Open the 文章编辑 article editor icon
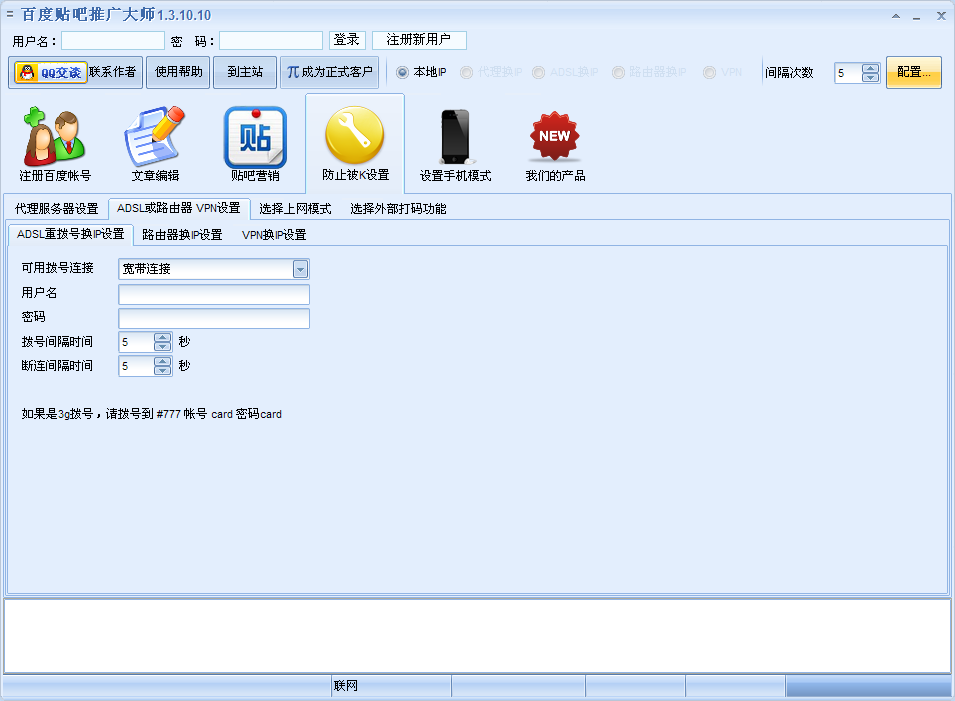Image resolution: width=955 pixels, height=701 pixels. coord(155,138)
